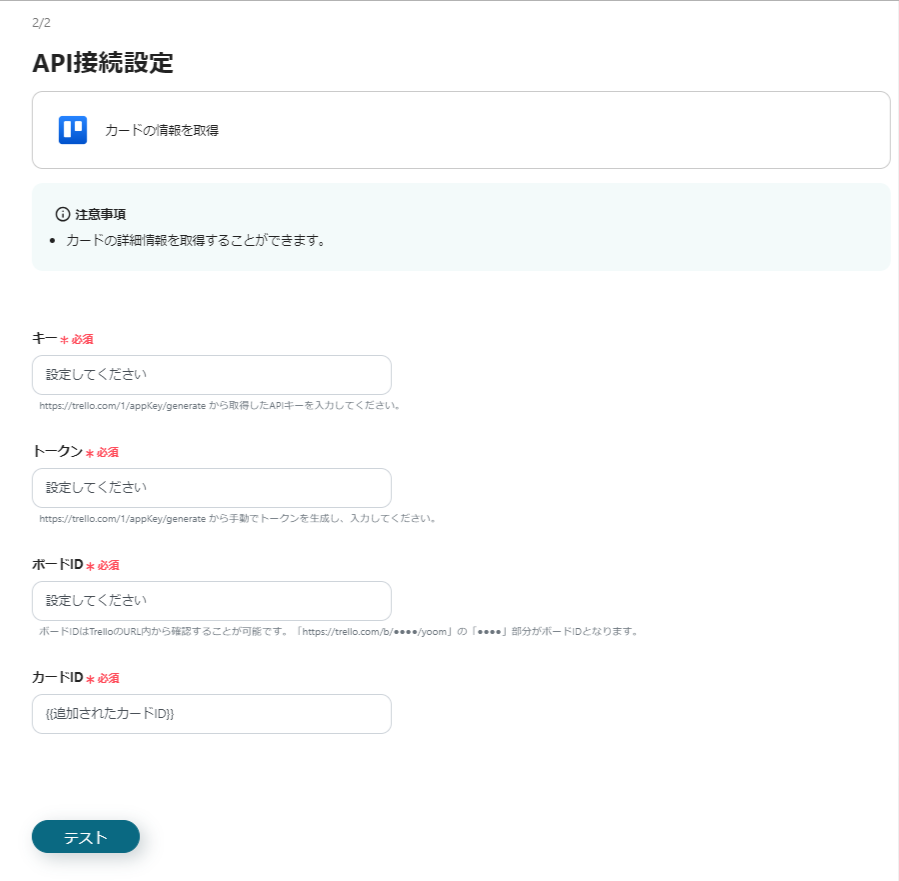
Task: Click the info icon beside 注意事項
Action: coord(62,214)
